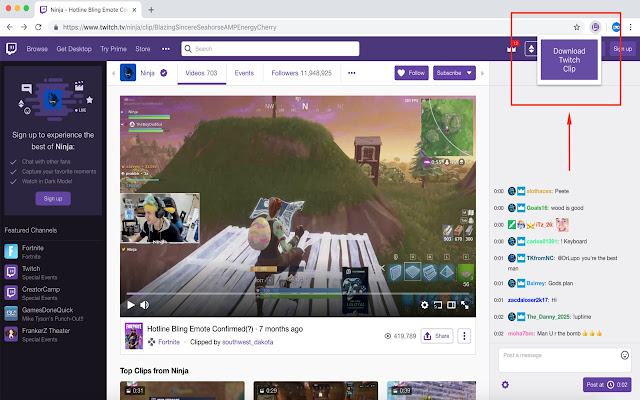640x400 pixels.
Task: Click the Ninja channel name
Action: 147,73
